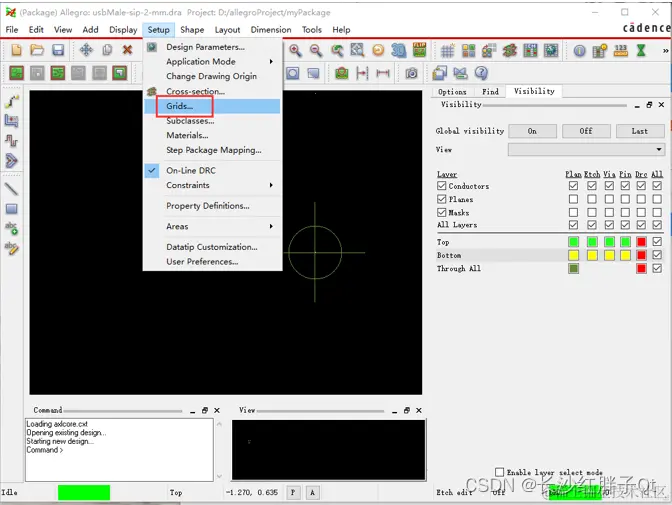Click the Command window scroll down arrow
Image resolution: width=672 pixels, height=505 pixels.
[x=219, y=476]
